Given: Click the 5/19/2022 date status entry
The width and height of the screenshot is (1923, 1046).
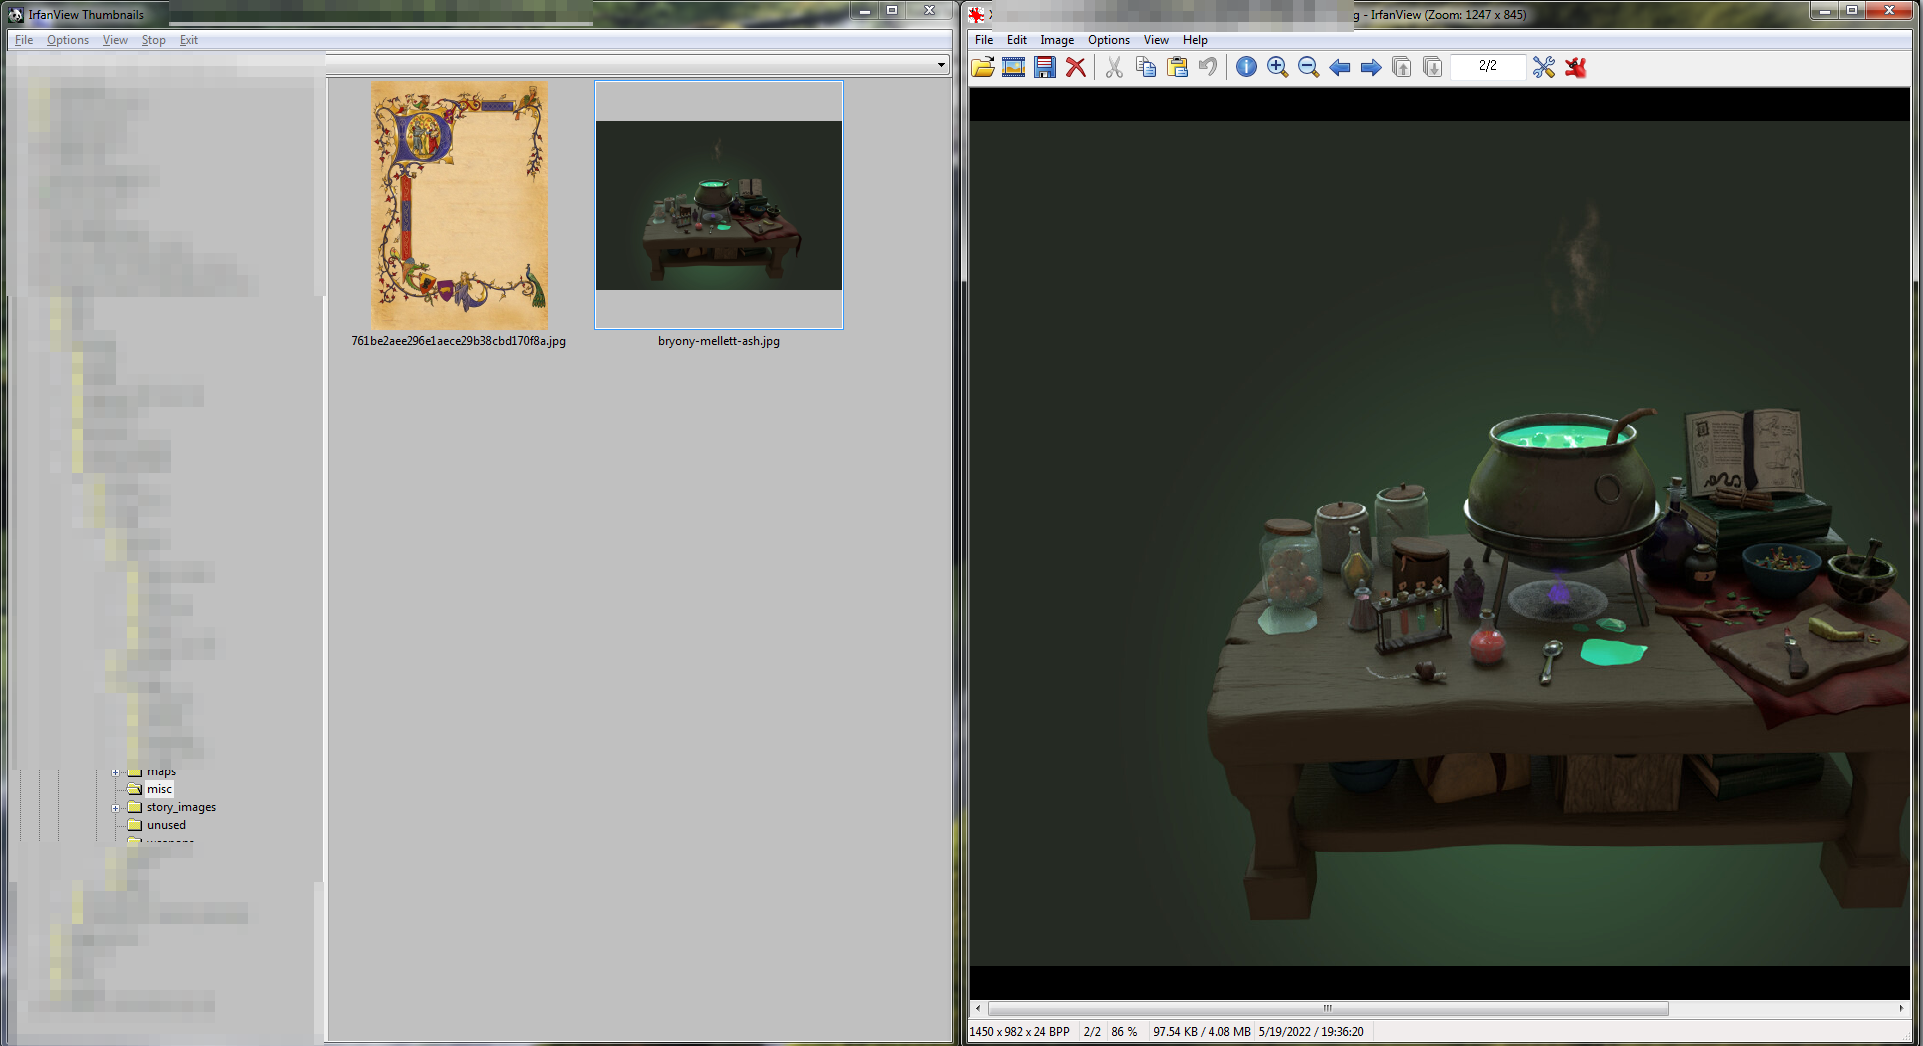Looking at the screenshot, I should [x=1311, y=1032].
